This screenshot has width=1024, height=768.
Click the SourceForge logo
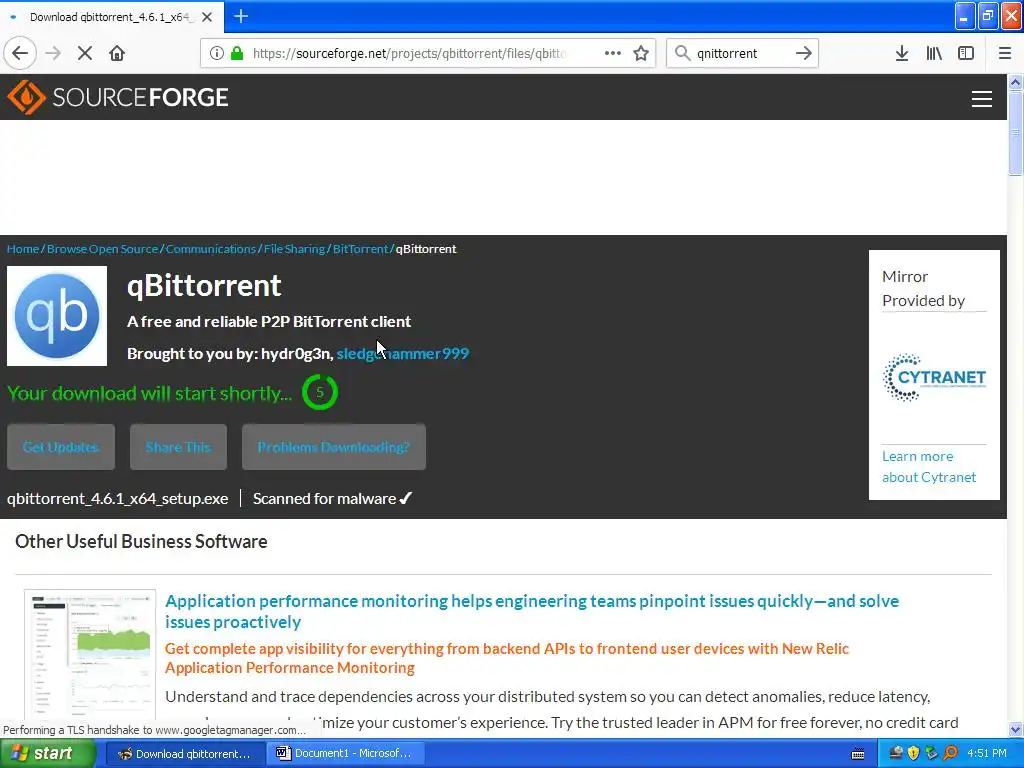tap(118, 97)
